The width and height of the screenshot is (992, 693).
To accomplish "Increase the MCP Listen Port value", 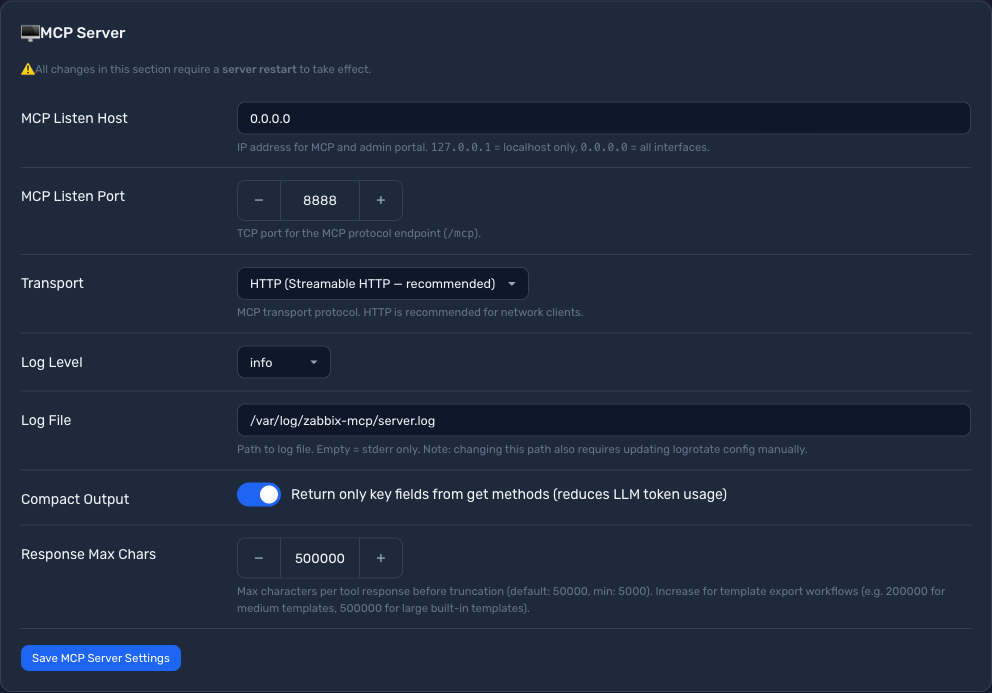I will tap(381, 201).
